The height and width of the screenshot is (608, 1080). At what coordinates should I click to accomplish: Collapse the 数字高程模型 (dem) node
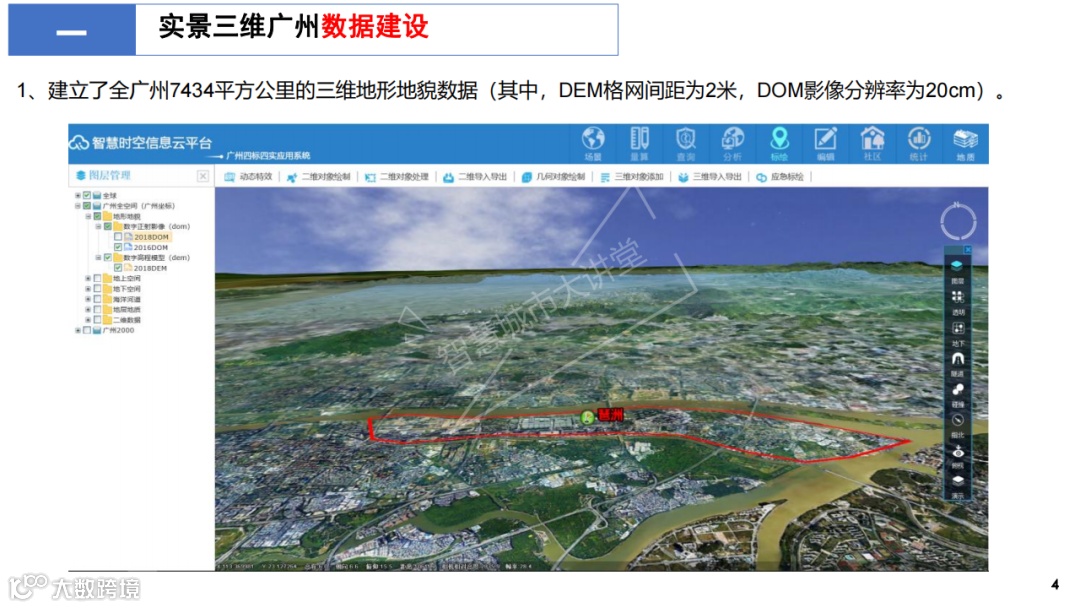tap(98, 258)
